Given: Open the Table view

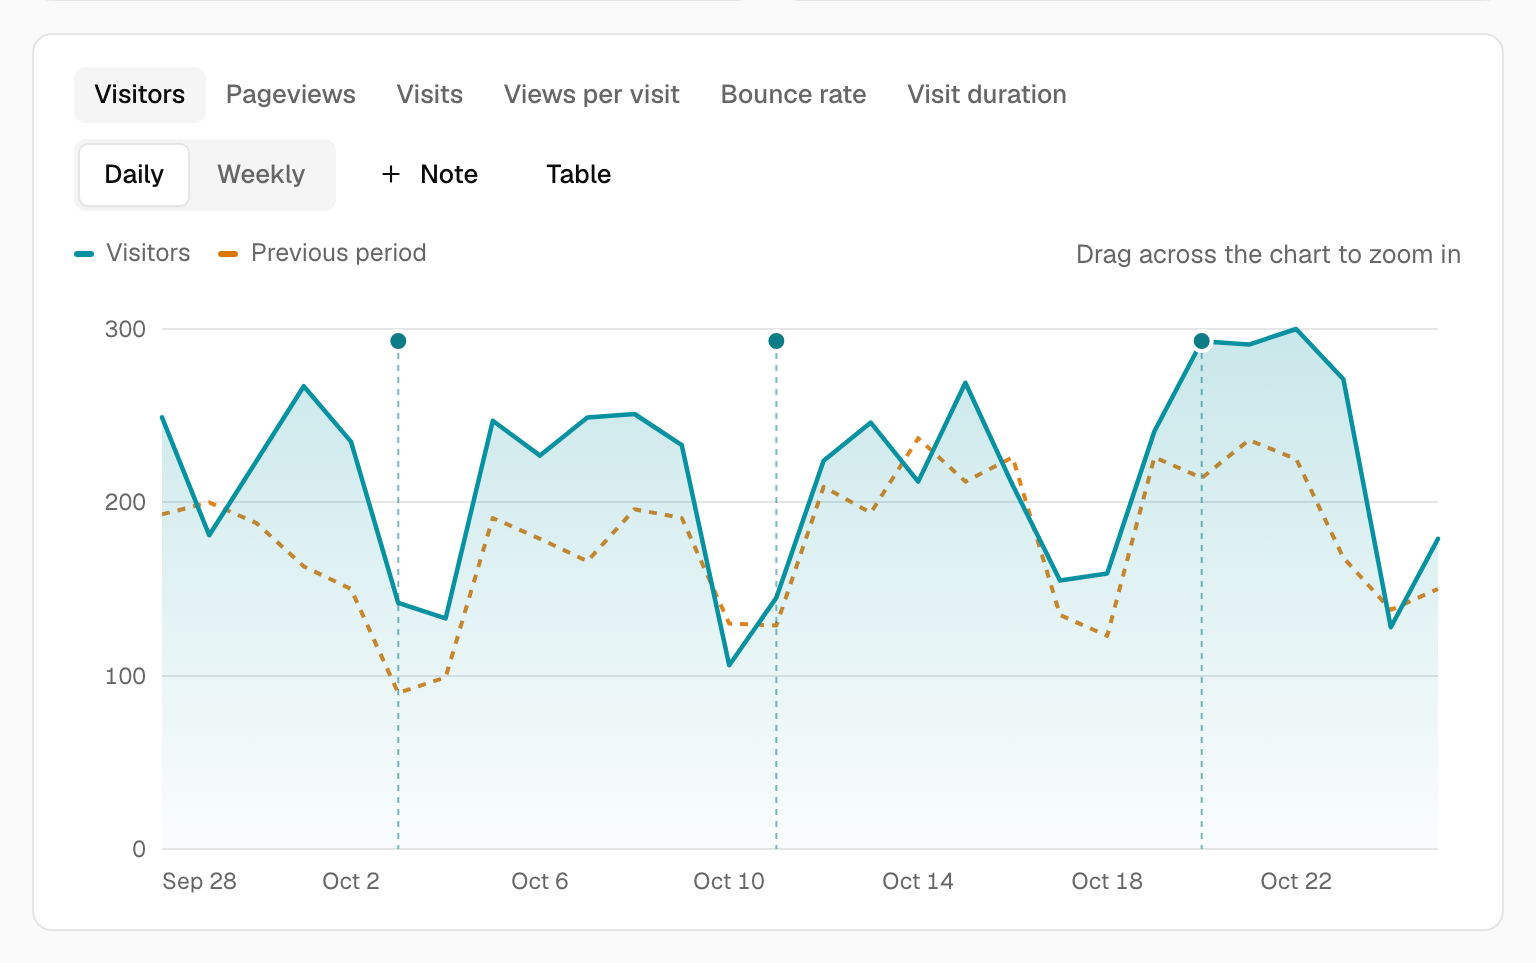Looking at the screenshot, I should pos(579,175).
